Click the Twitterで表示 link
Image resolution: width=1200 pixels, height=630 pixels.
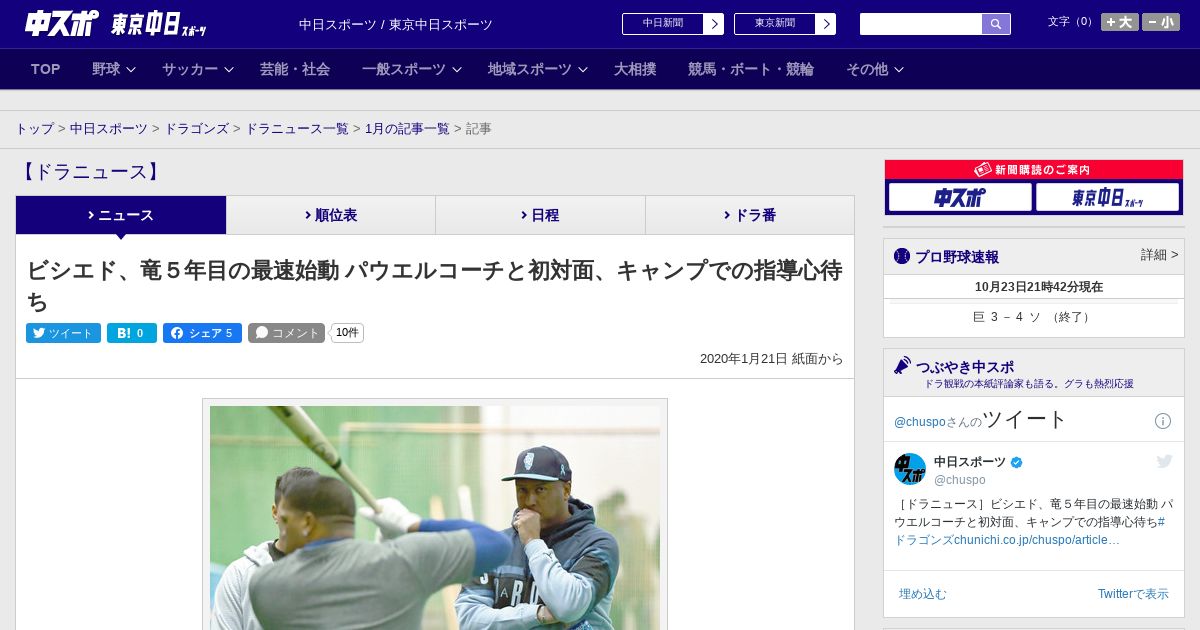click(1133, 594)
